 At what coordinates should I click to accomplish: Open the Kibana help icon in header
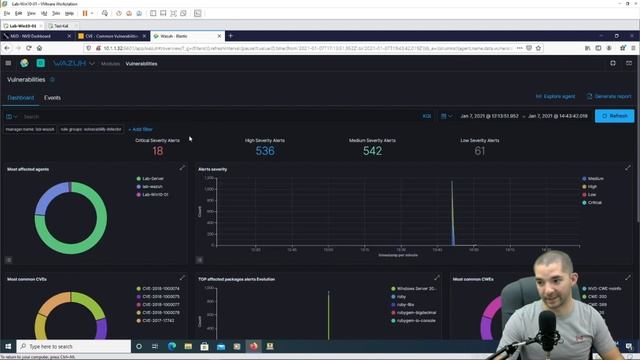(613, 63)
